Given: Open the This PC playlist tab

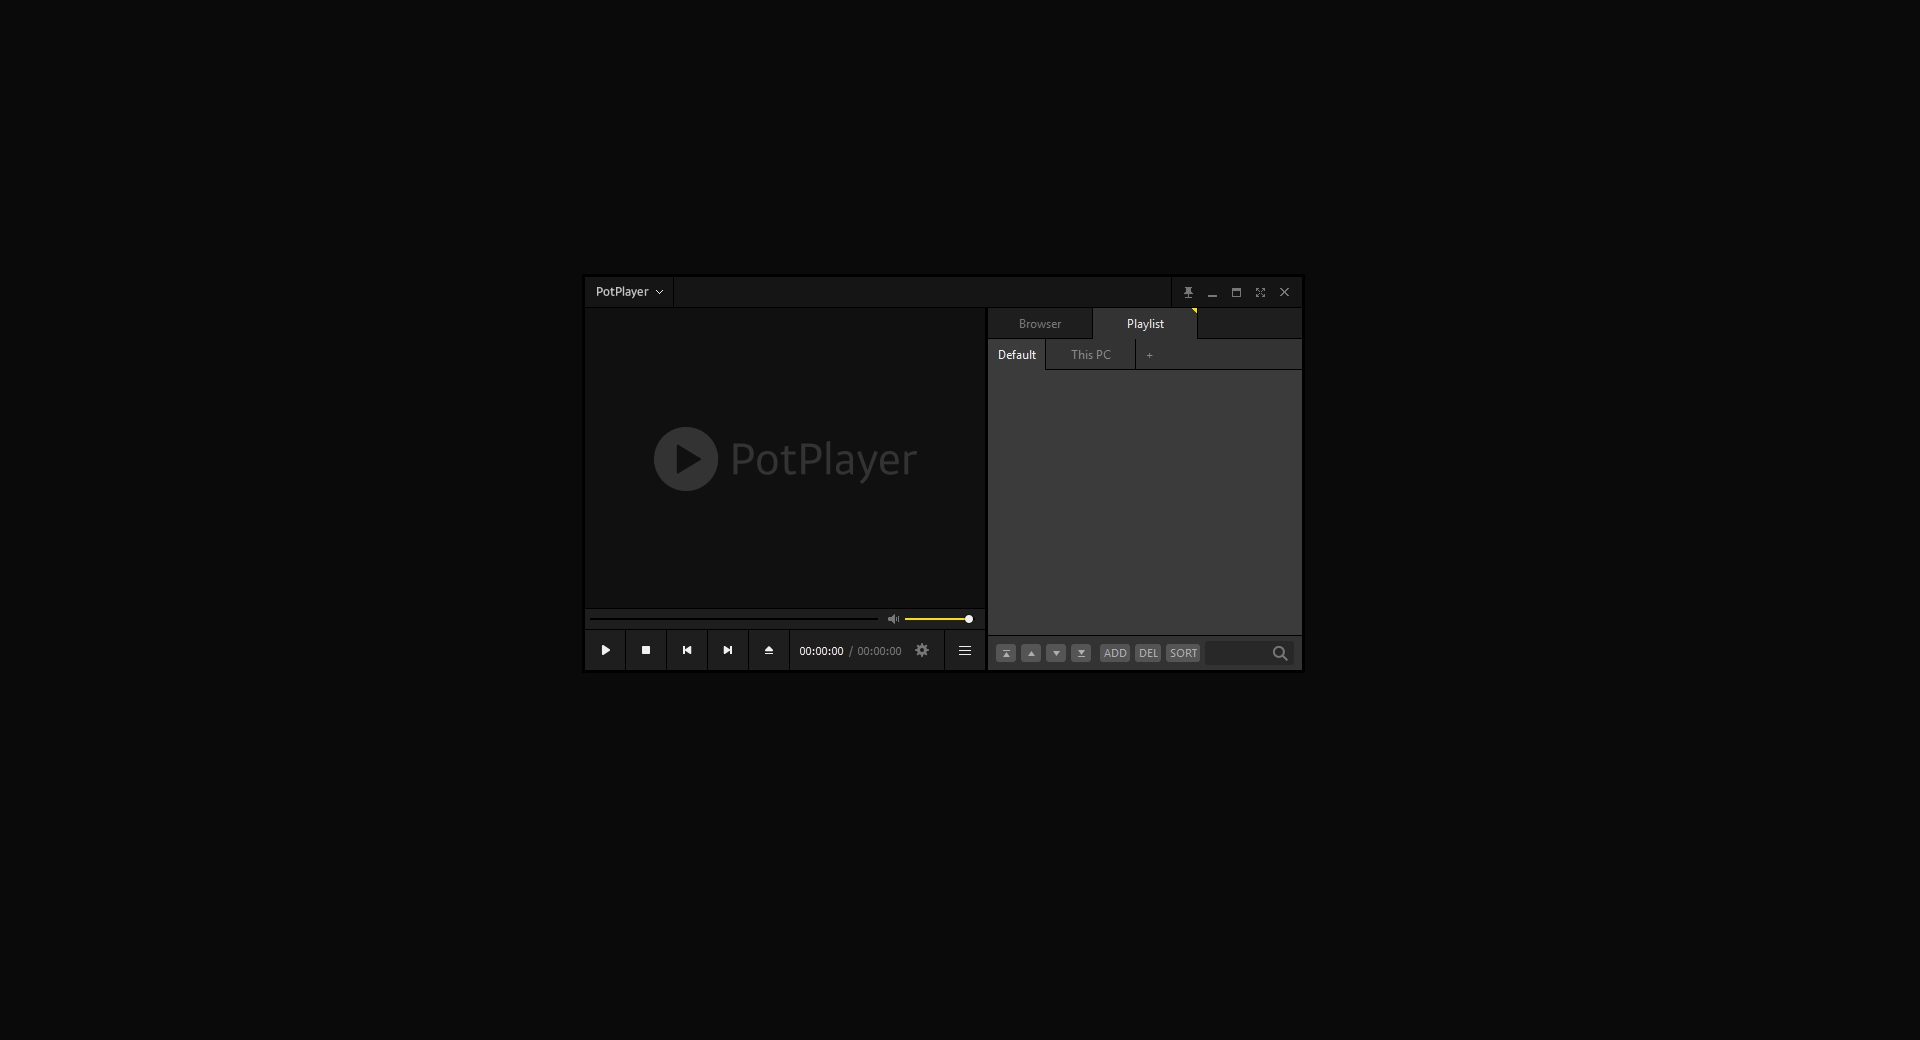Looking at the screenshot, I should click(1090, 354).
